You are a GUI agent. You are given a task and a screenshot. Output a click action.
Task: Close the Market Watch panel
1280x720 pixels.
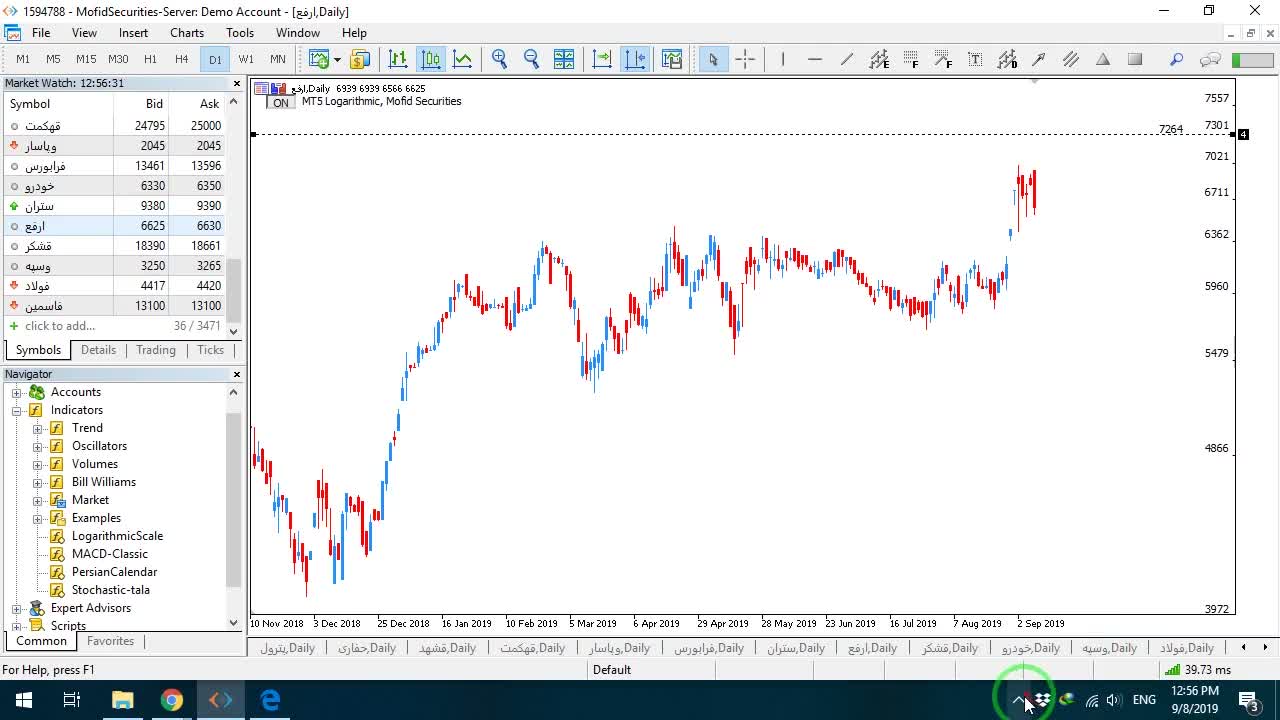237,84
